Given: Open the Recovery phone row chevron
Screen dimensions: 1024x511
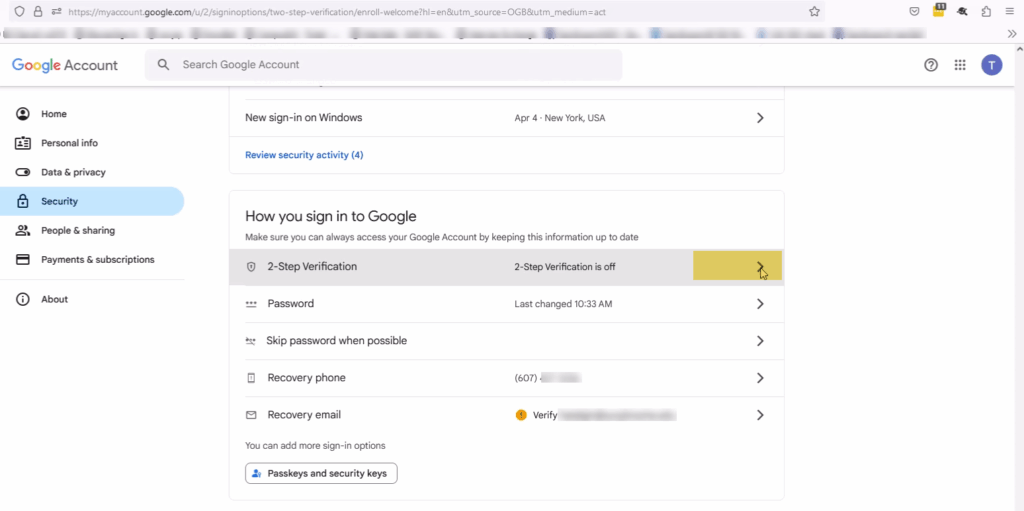Looking at the screenshot, I should (760, 378).
